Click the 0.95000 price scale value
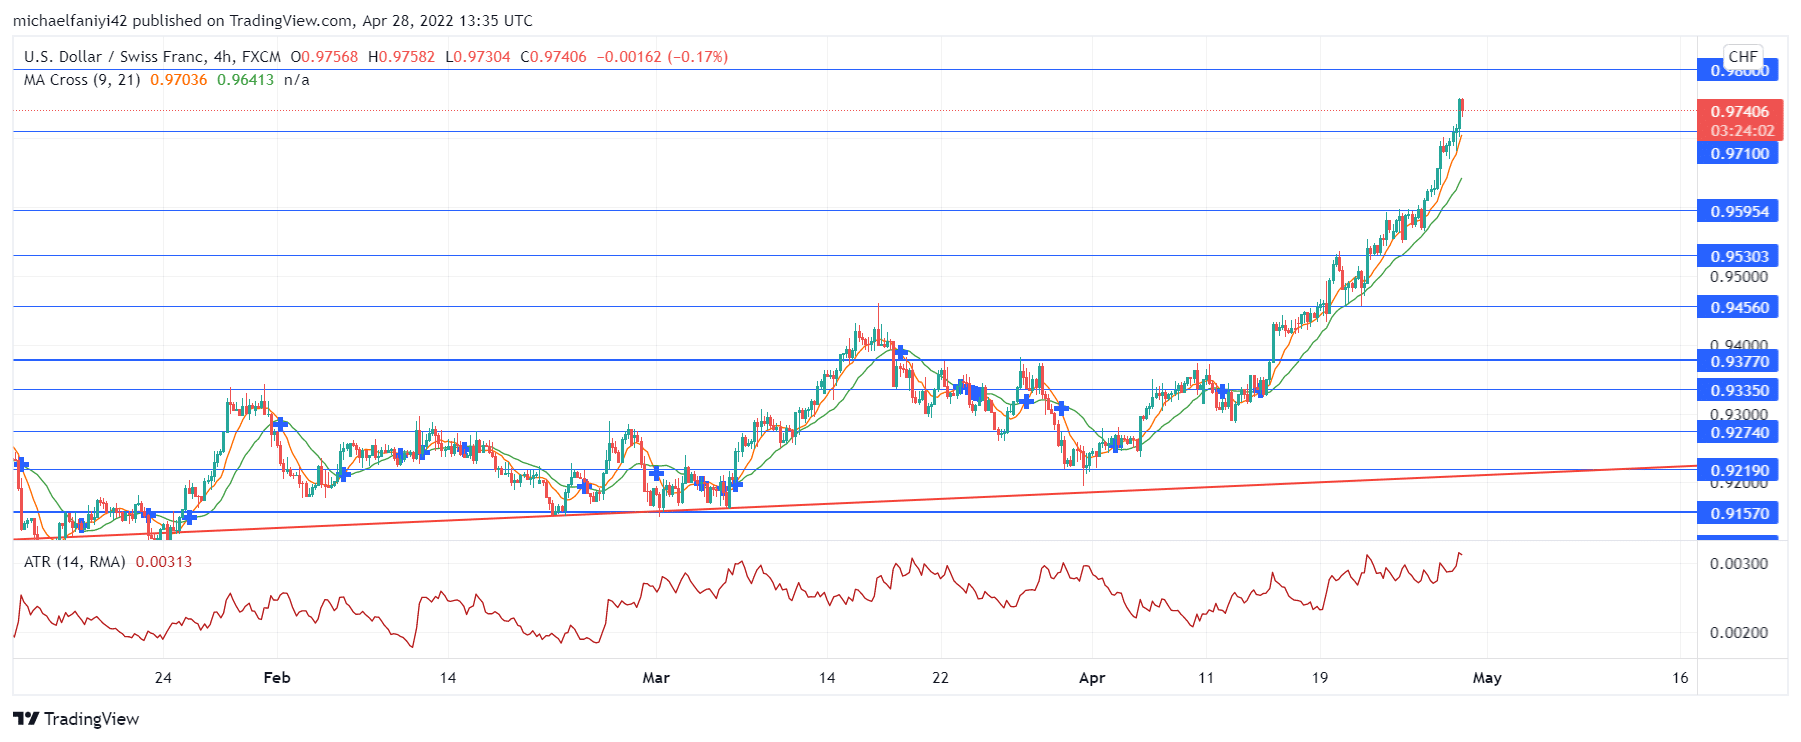 [1739, 277]
